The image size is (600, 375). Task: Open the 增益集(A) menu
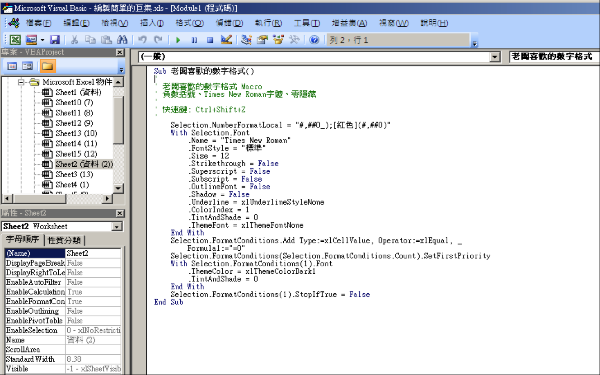pyautogui.click(x=349, y=23)
